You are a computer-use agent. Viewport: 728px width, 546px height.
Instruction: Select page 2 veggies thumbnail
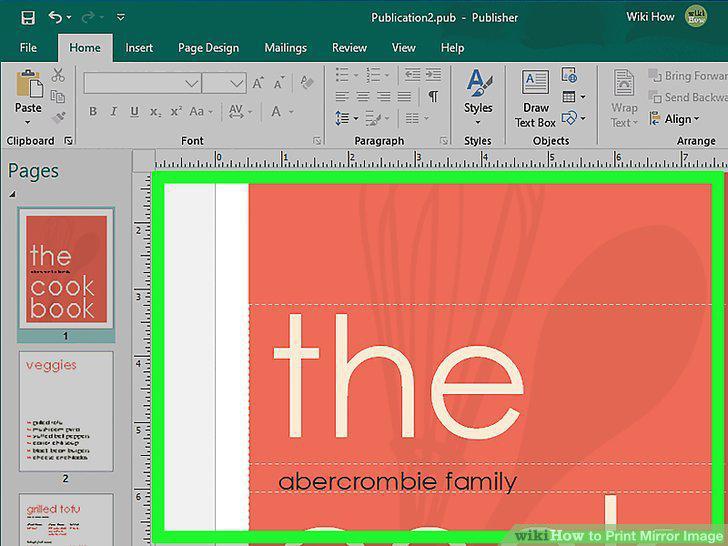tap(66, 411)
